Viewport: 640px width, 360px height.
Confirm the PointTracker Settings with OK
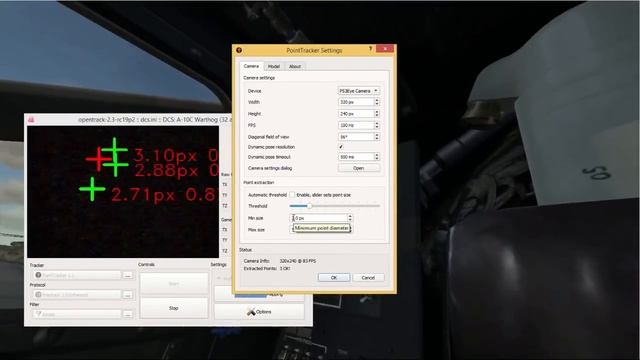coord(333,278)
